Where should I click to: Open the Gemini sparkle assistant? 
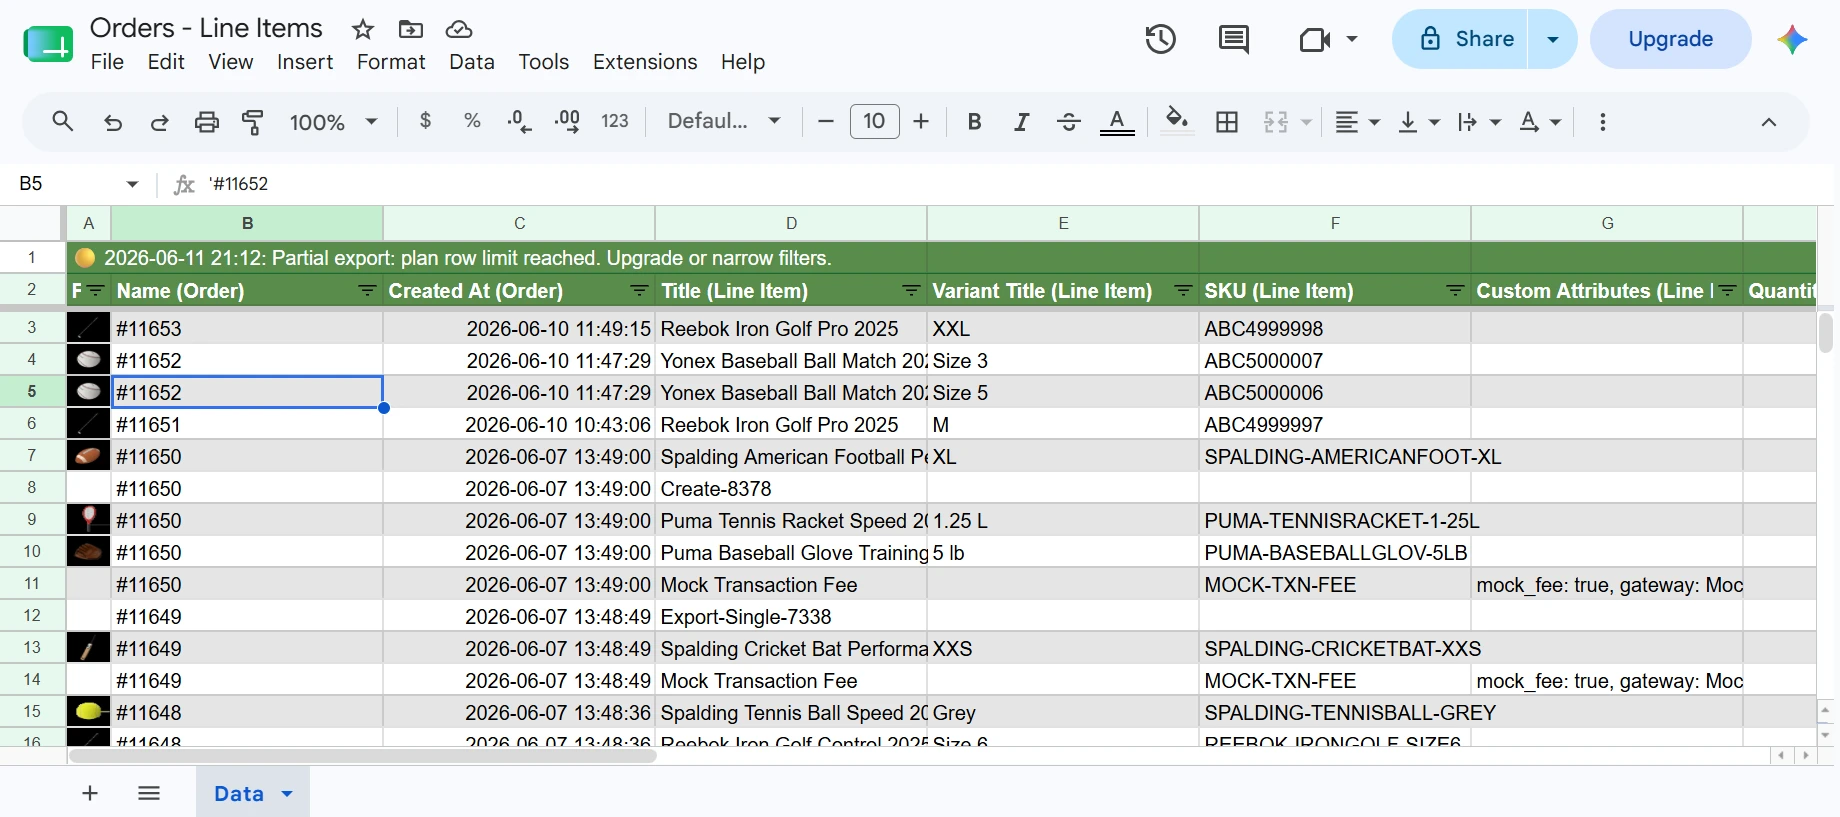tap(1792, 39)
